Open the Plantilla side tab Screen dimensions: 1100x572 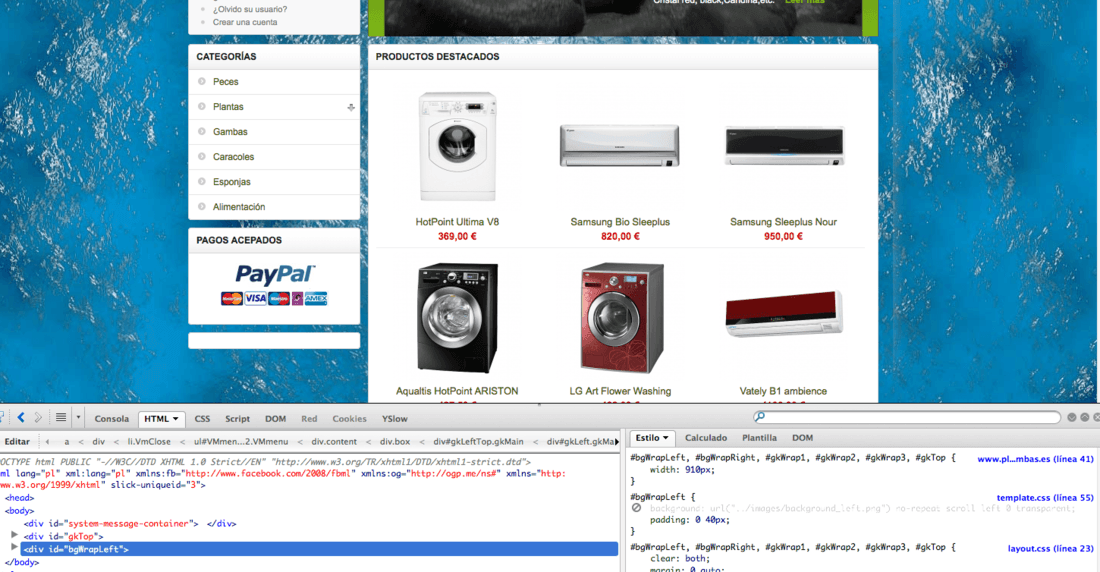[x=759, y=438]
